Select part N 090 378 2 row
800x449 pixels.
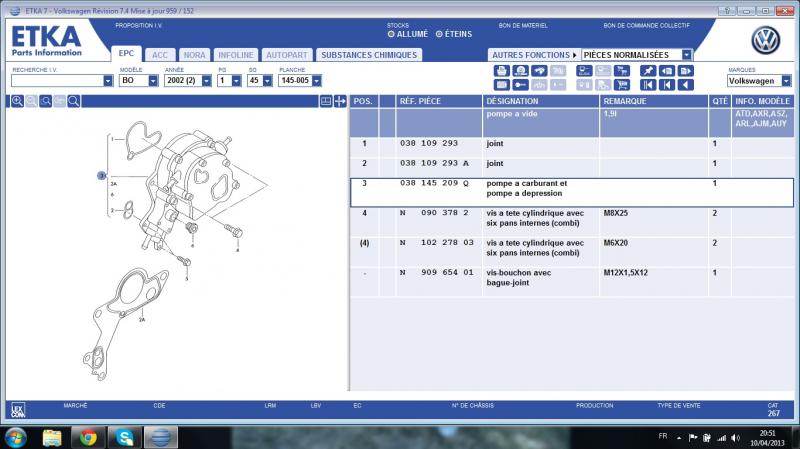click(571, 222)
